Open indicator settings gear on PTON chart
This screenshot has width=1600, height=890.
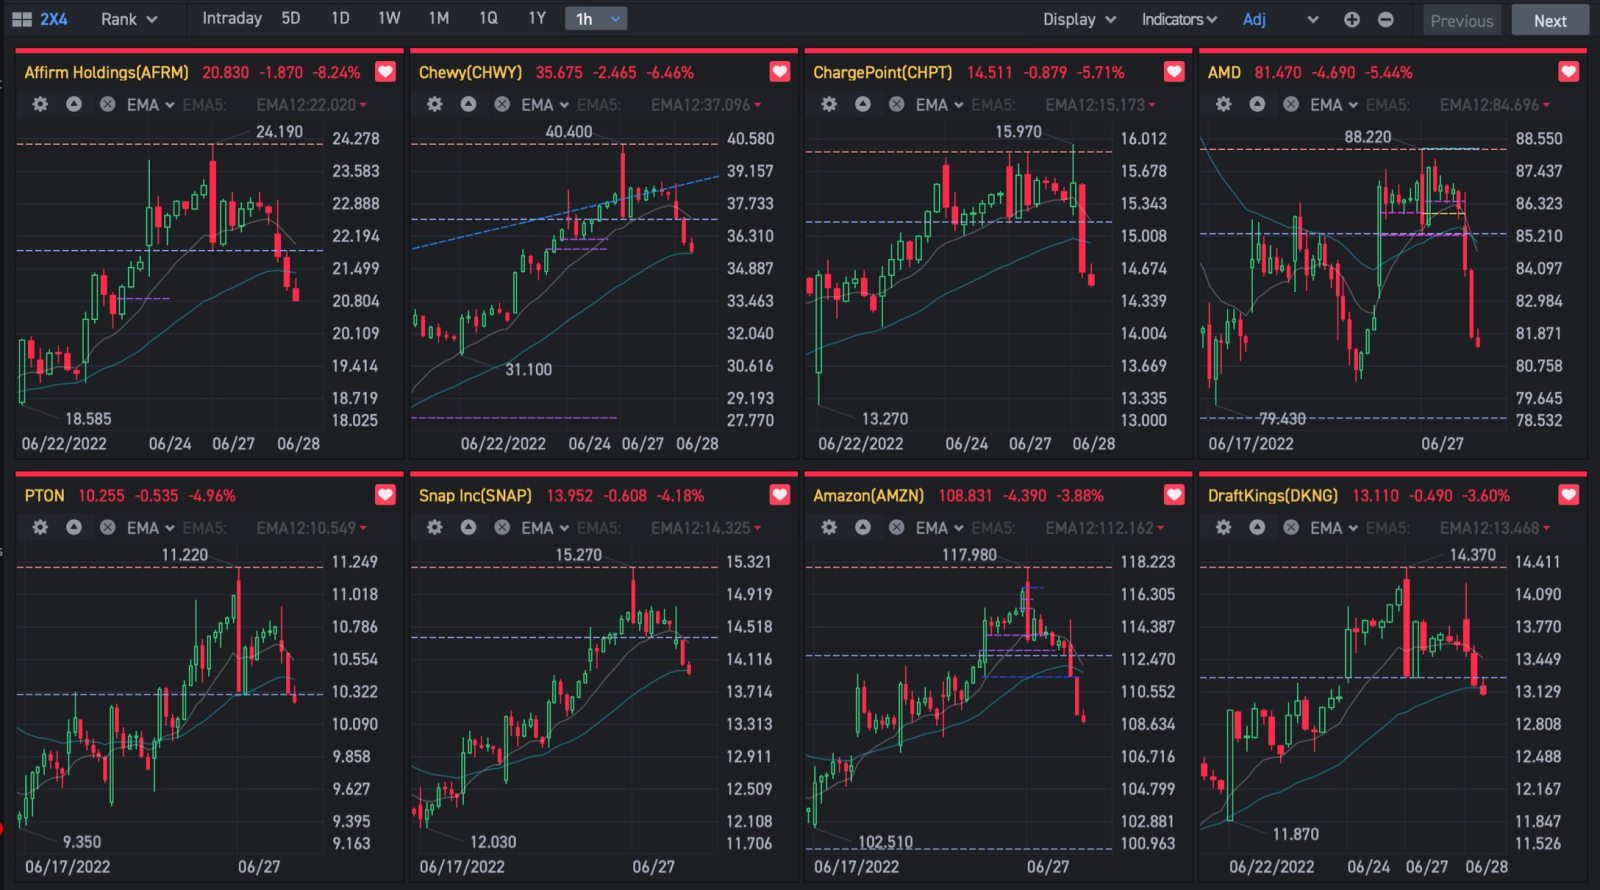click(x=40, y=527)
